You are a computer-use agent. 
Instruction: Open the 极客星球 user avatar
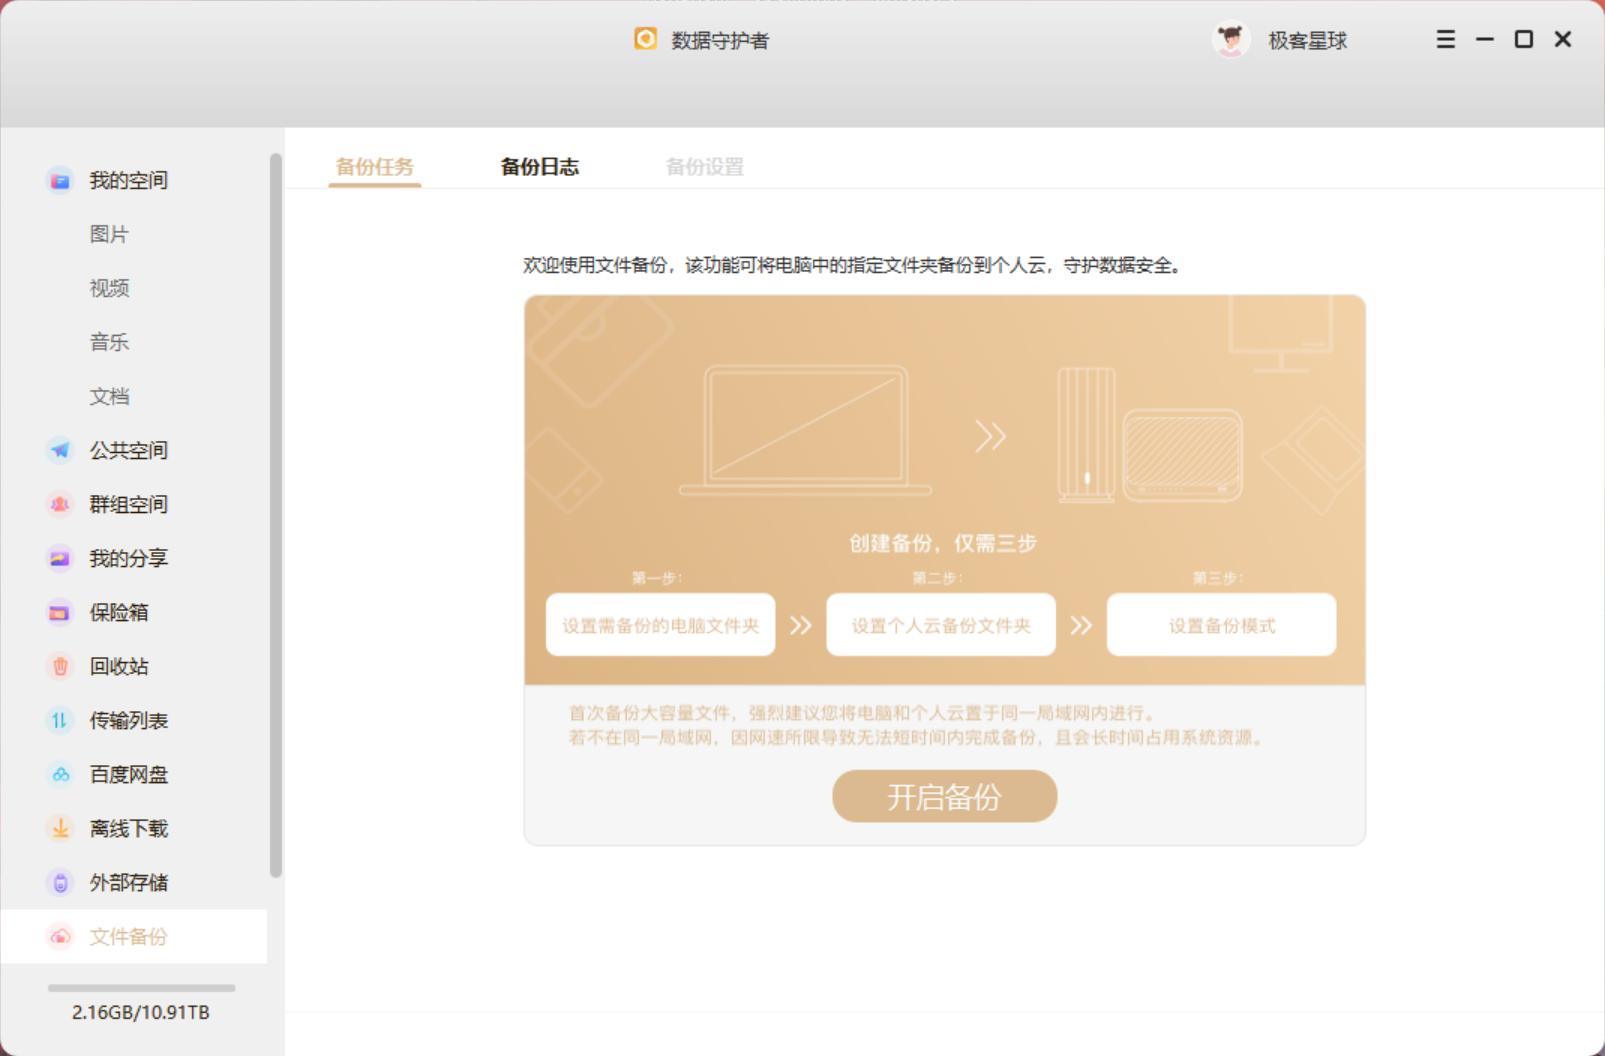coord(1229,40)
